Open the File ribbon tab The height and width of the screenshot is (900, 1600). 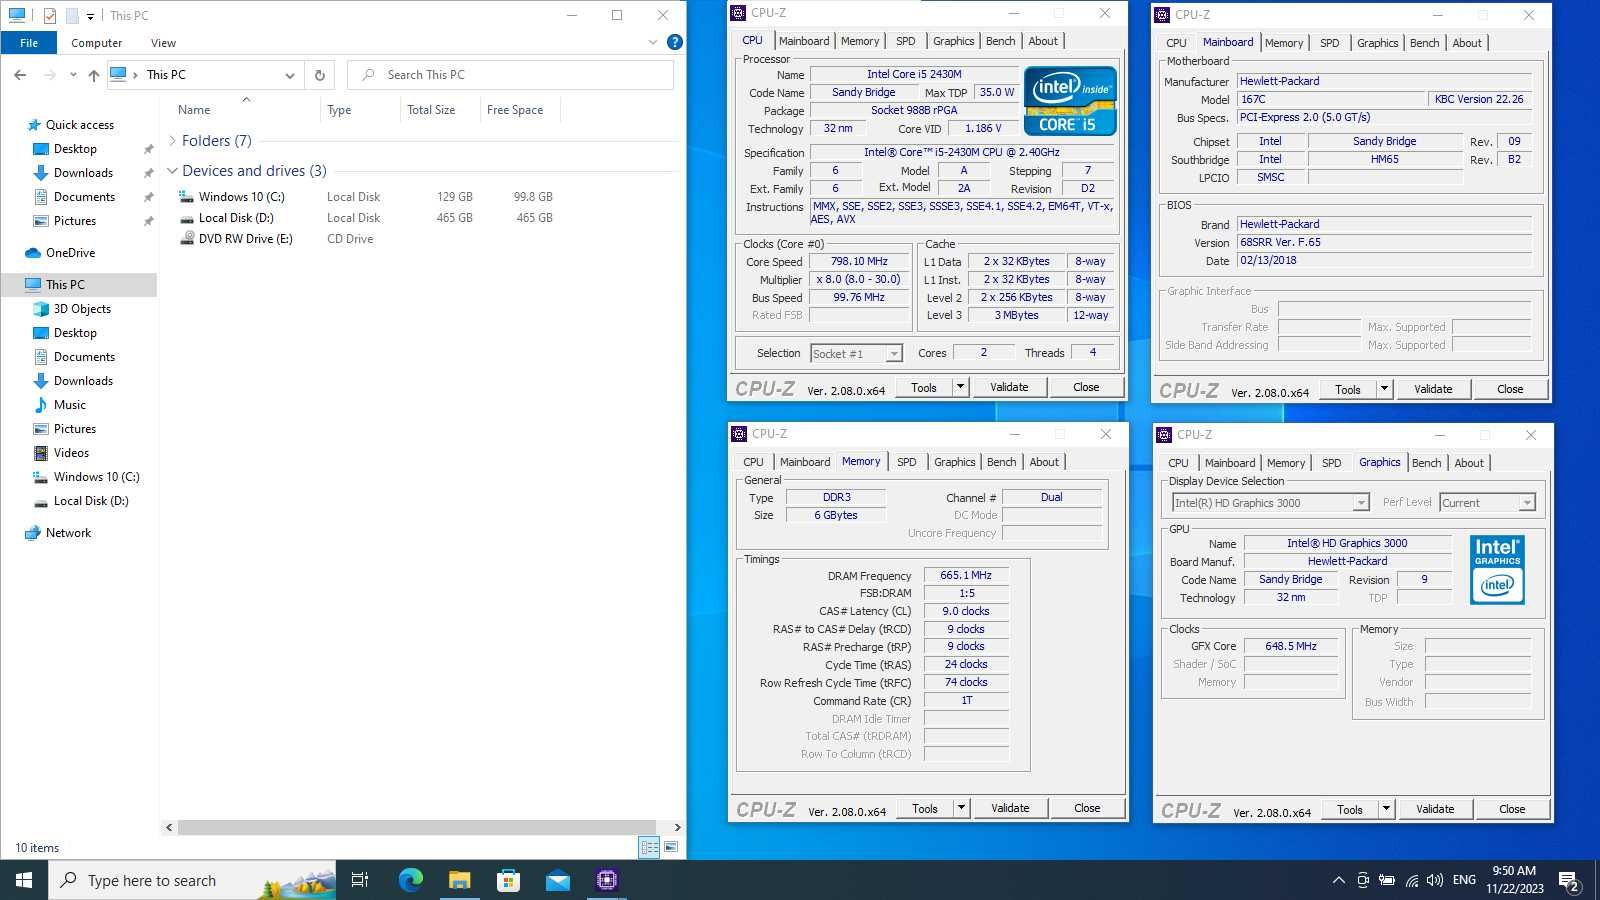coord(29,43)
